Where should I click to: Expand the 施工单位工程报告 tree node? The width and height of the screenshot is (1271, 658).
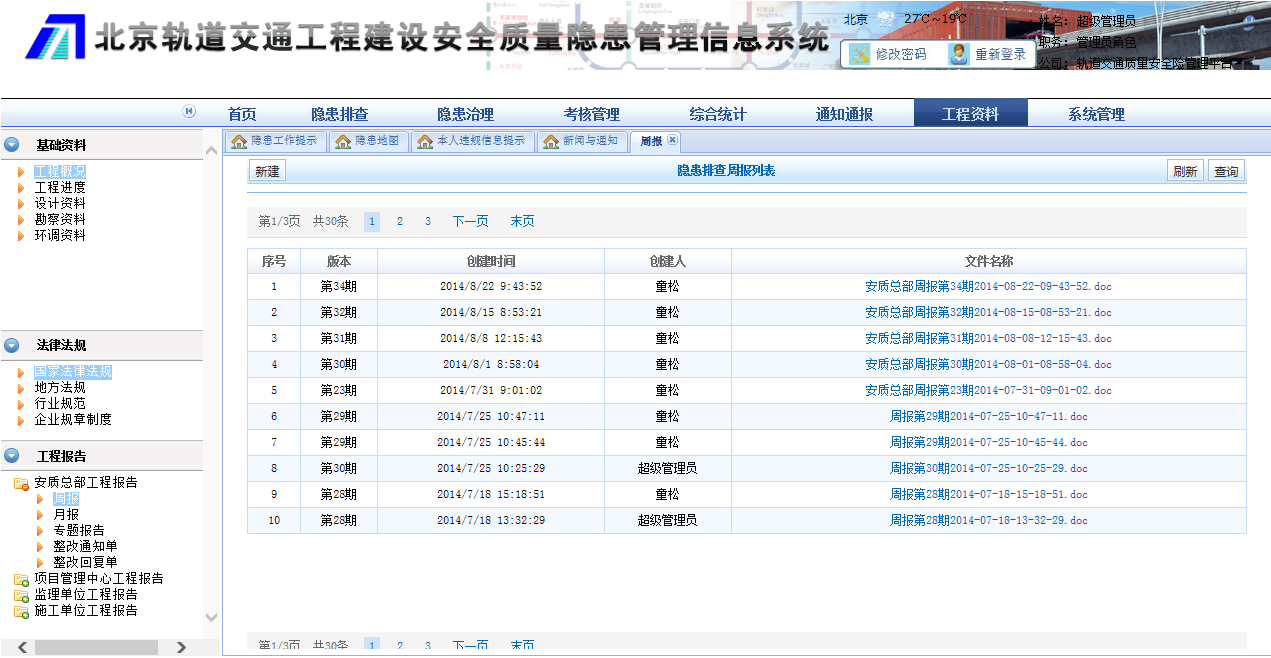click(x=20, y=611)
